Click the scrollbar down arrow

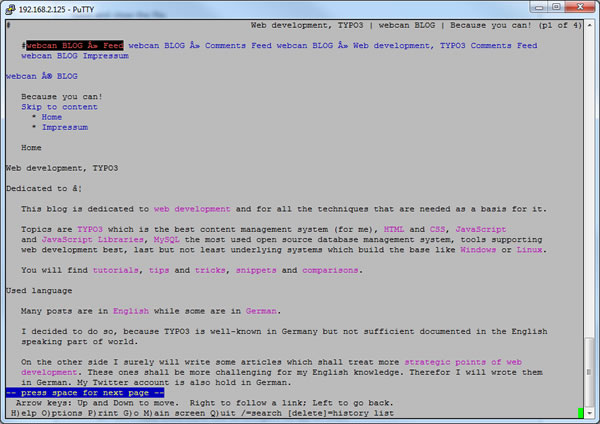coord(589,412)
